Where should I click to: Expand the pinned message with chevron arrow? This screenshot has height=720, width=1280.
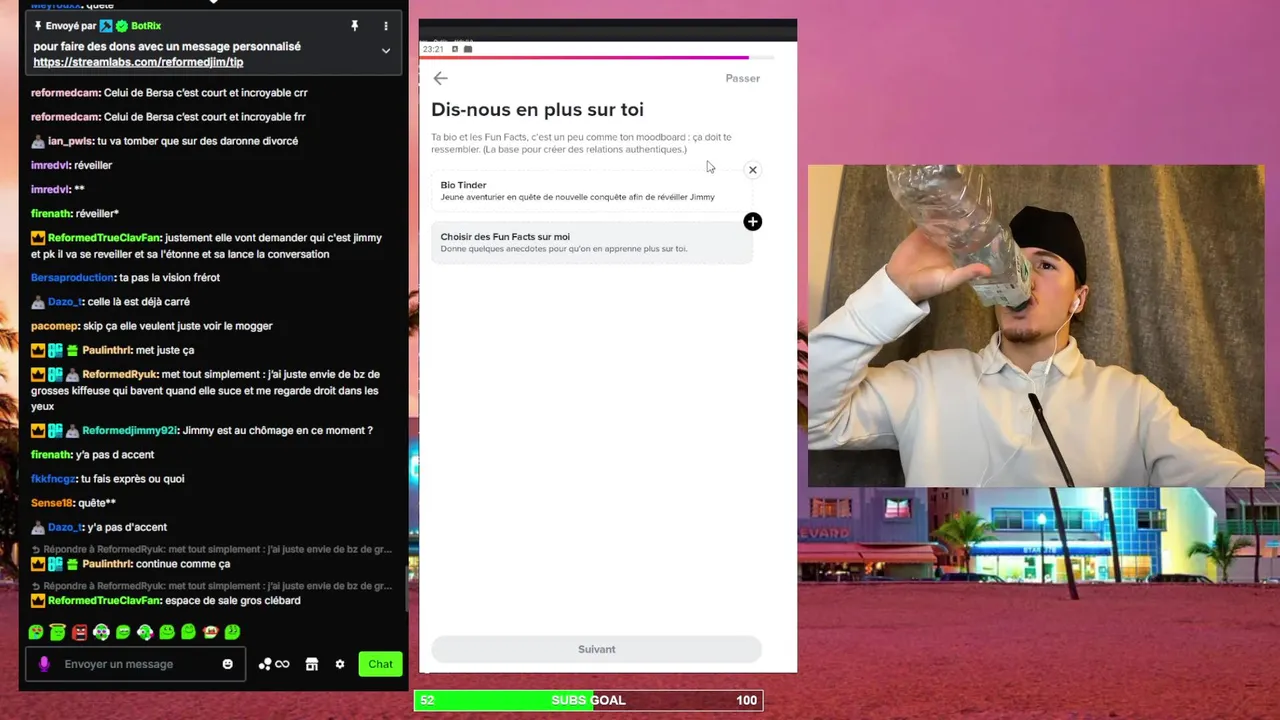[386, 51]
